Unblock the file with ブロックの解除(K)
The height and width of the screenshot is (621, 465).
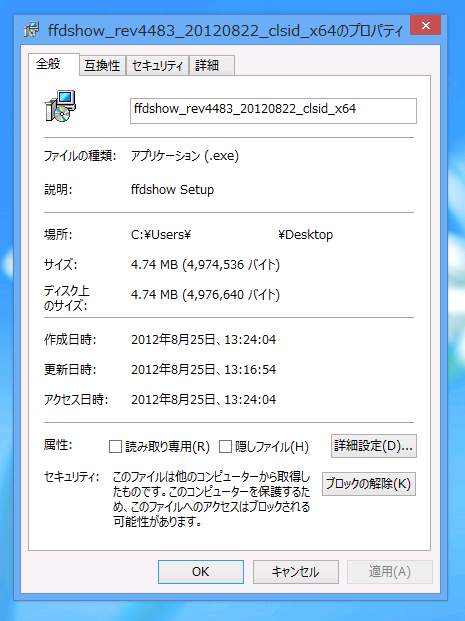(x=369, y=484)
